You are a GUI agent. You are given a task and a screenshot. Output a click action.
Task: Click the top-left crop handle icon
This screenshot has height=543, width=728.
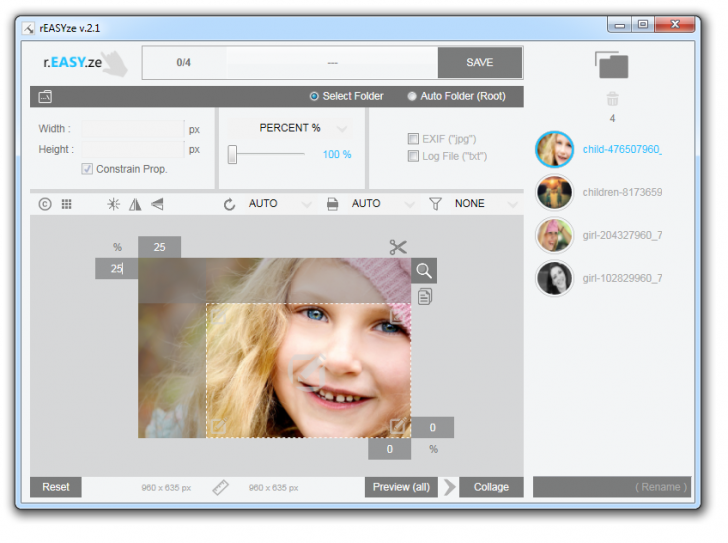coord(218,317)
